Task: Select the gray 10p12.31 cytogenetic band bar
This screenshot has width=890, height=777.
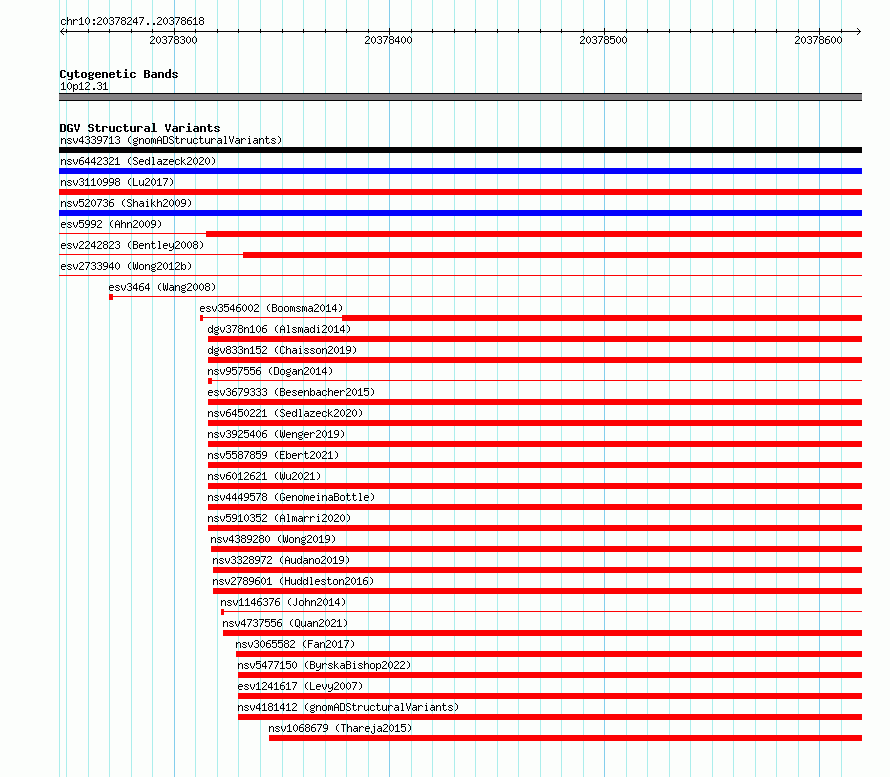Action: pyautogui.click(x=460, y=98)
